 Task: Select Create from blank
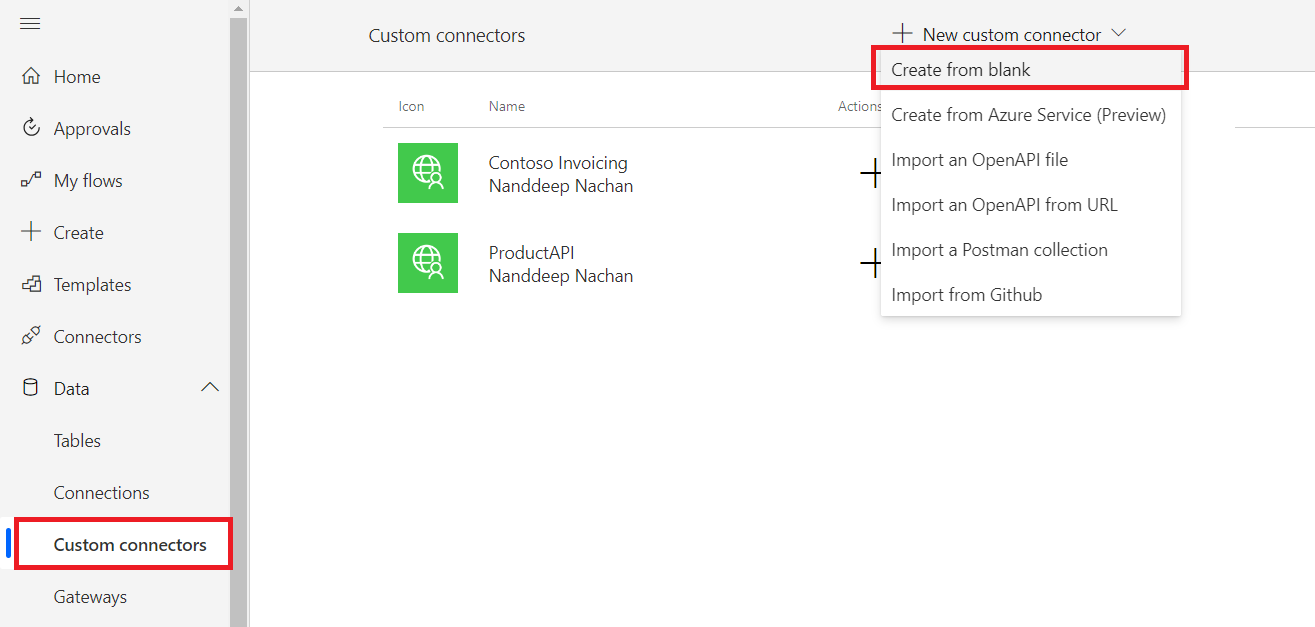pos(961,70)
